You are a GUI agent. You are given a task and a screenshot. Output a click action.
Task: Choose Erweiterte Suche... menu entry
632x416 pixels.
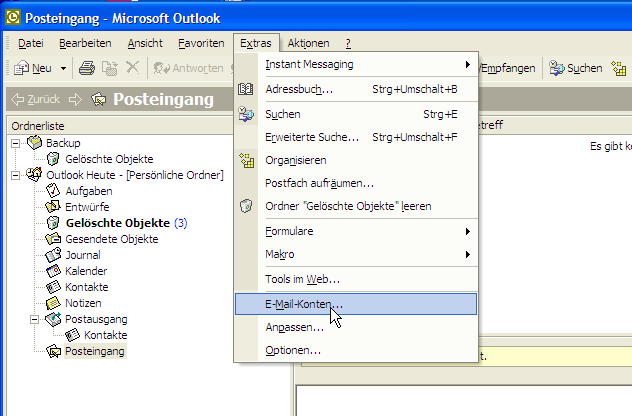(356, 137)
